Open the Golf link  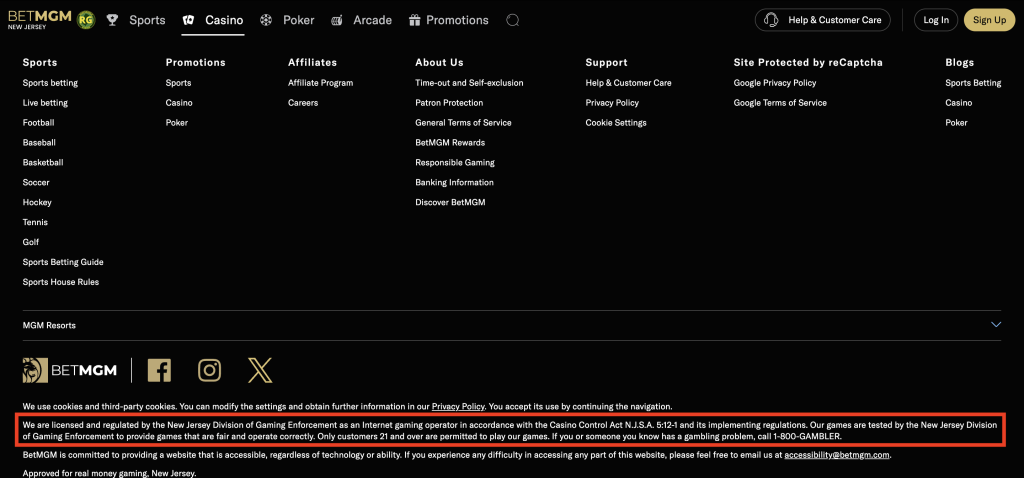31,242
